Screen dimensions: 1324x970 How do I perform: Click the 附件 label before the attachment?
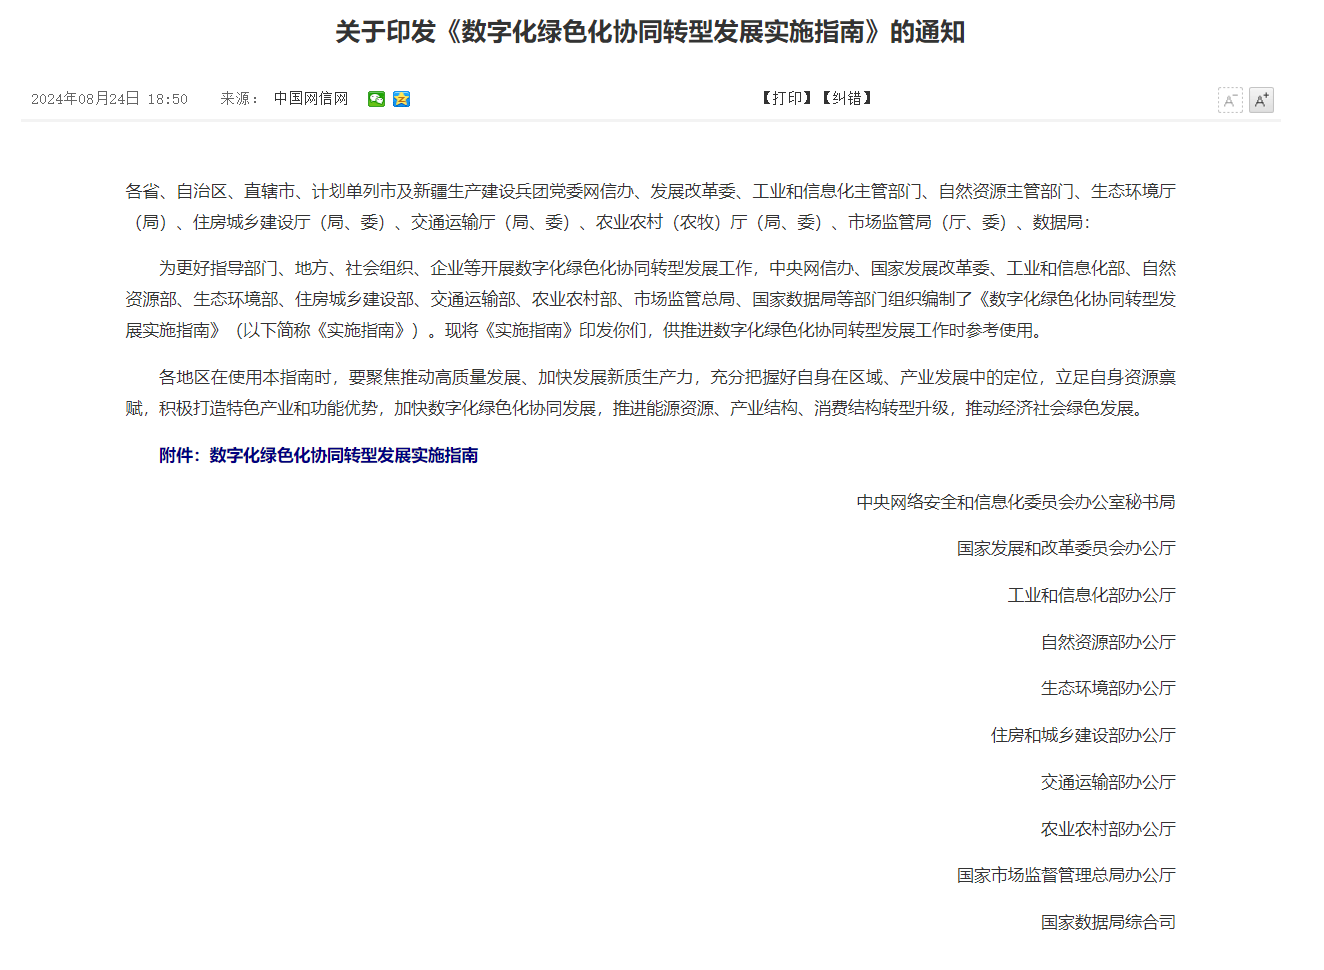[x=181, y=455]
